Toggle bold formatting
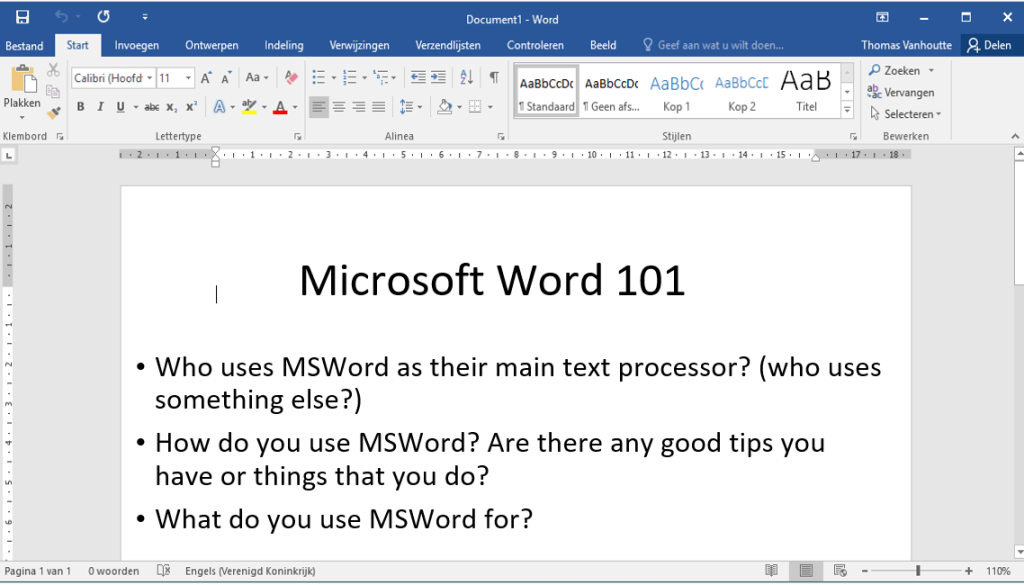 [x=80, y=106]
